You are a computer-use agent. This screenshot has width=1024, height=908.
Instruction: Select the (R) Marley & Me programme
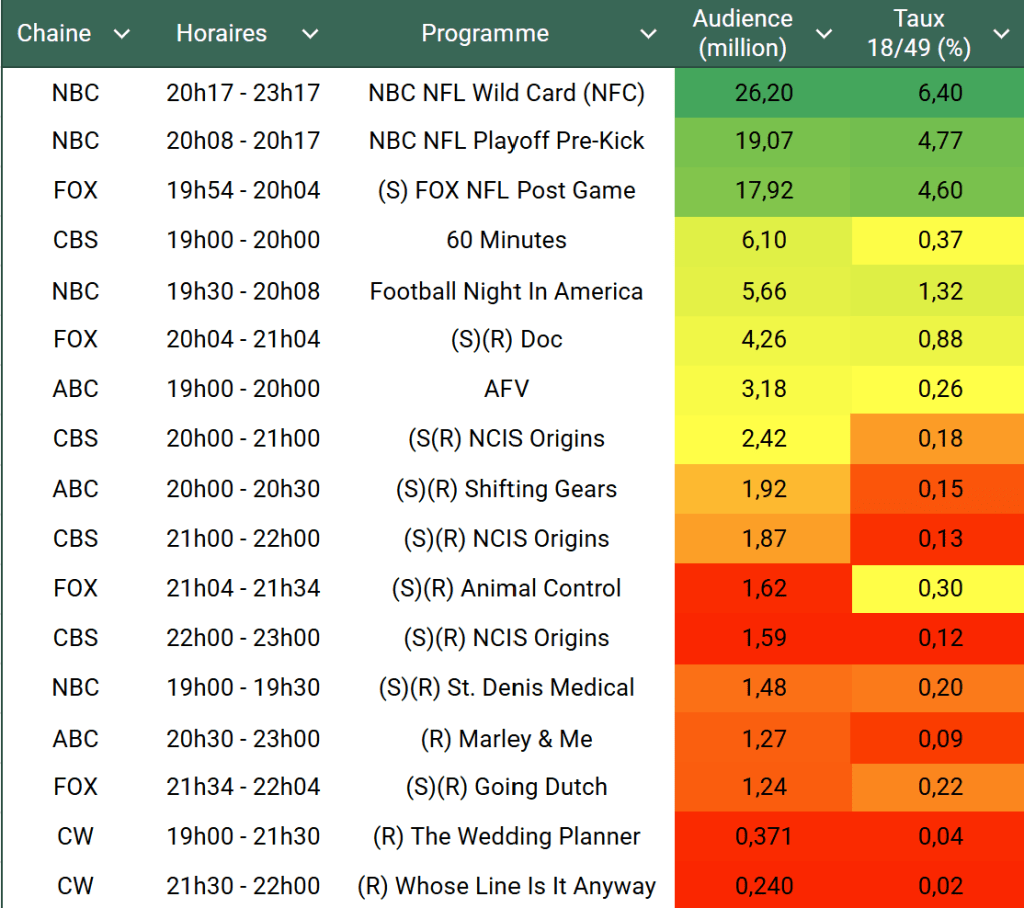(x=506, y=739)
